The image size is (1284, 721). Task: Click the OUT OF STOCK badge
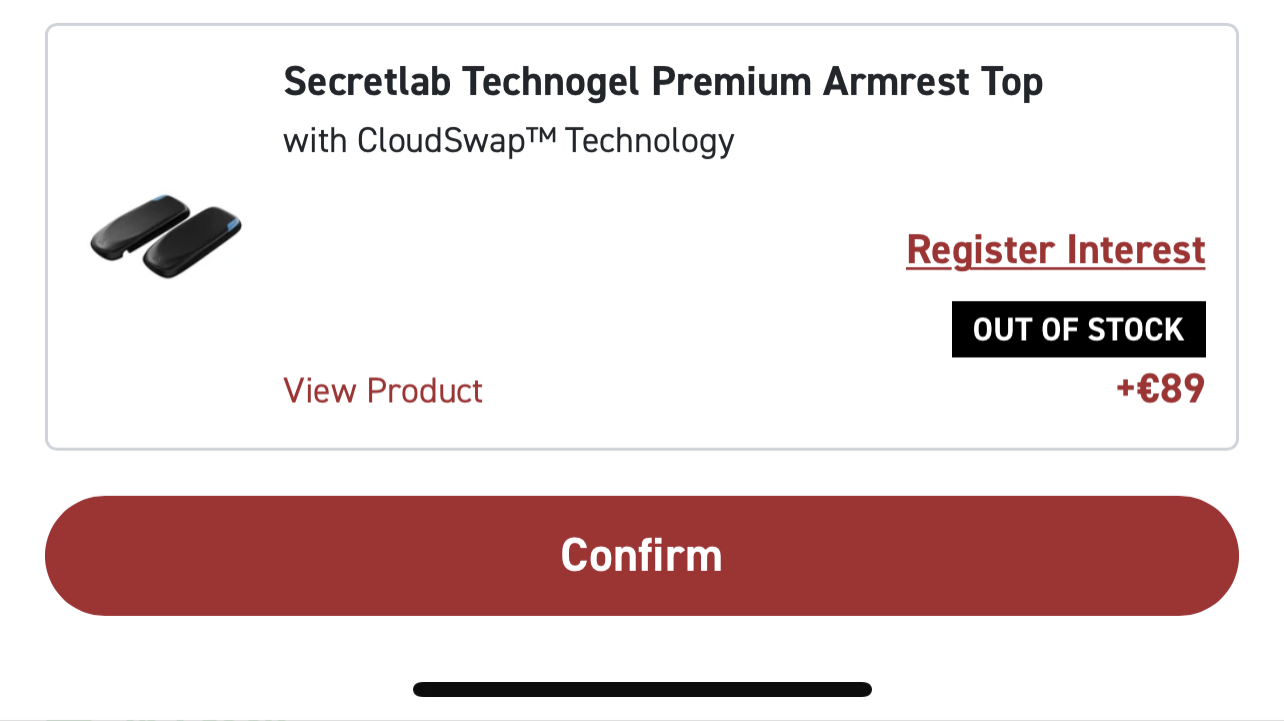1078,329
